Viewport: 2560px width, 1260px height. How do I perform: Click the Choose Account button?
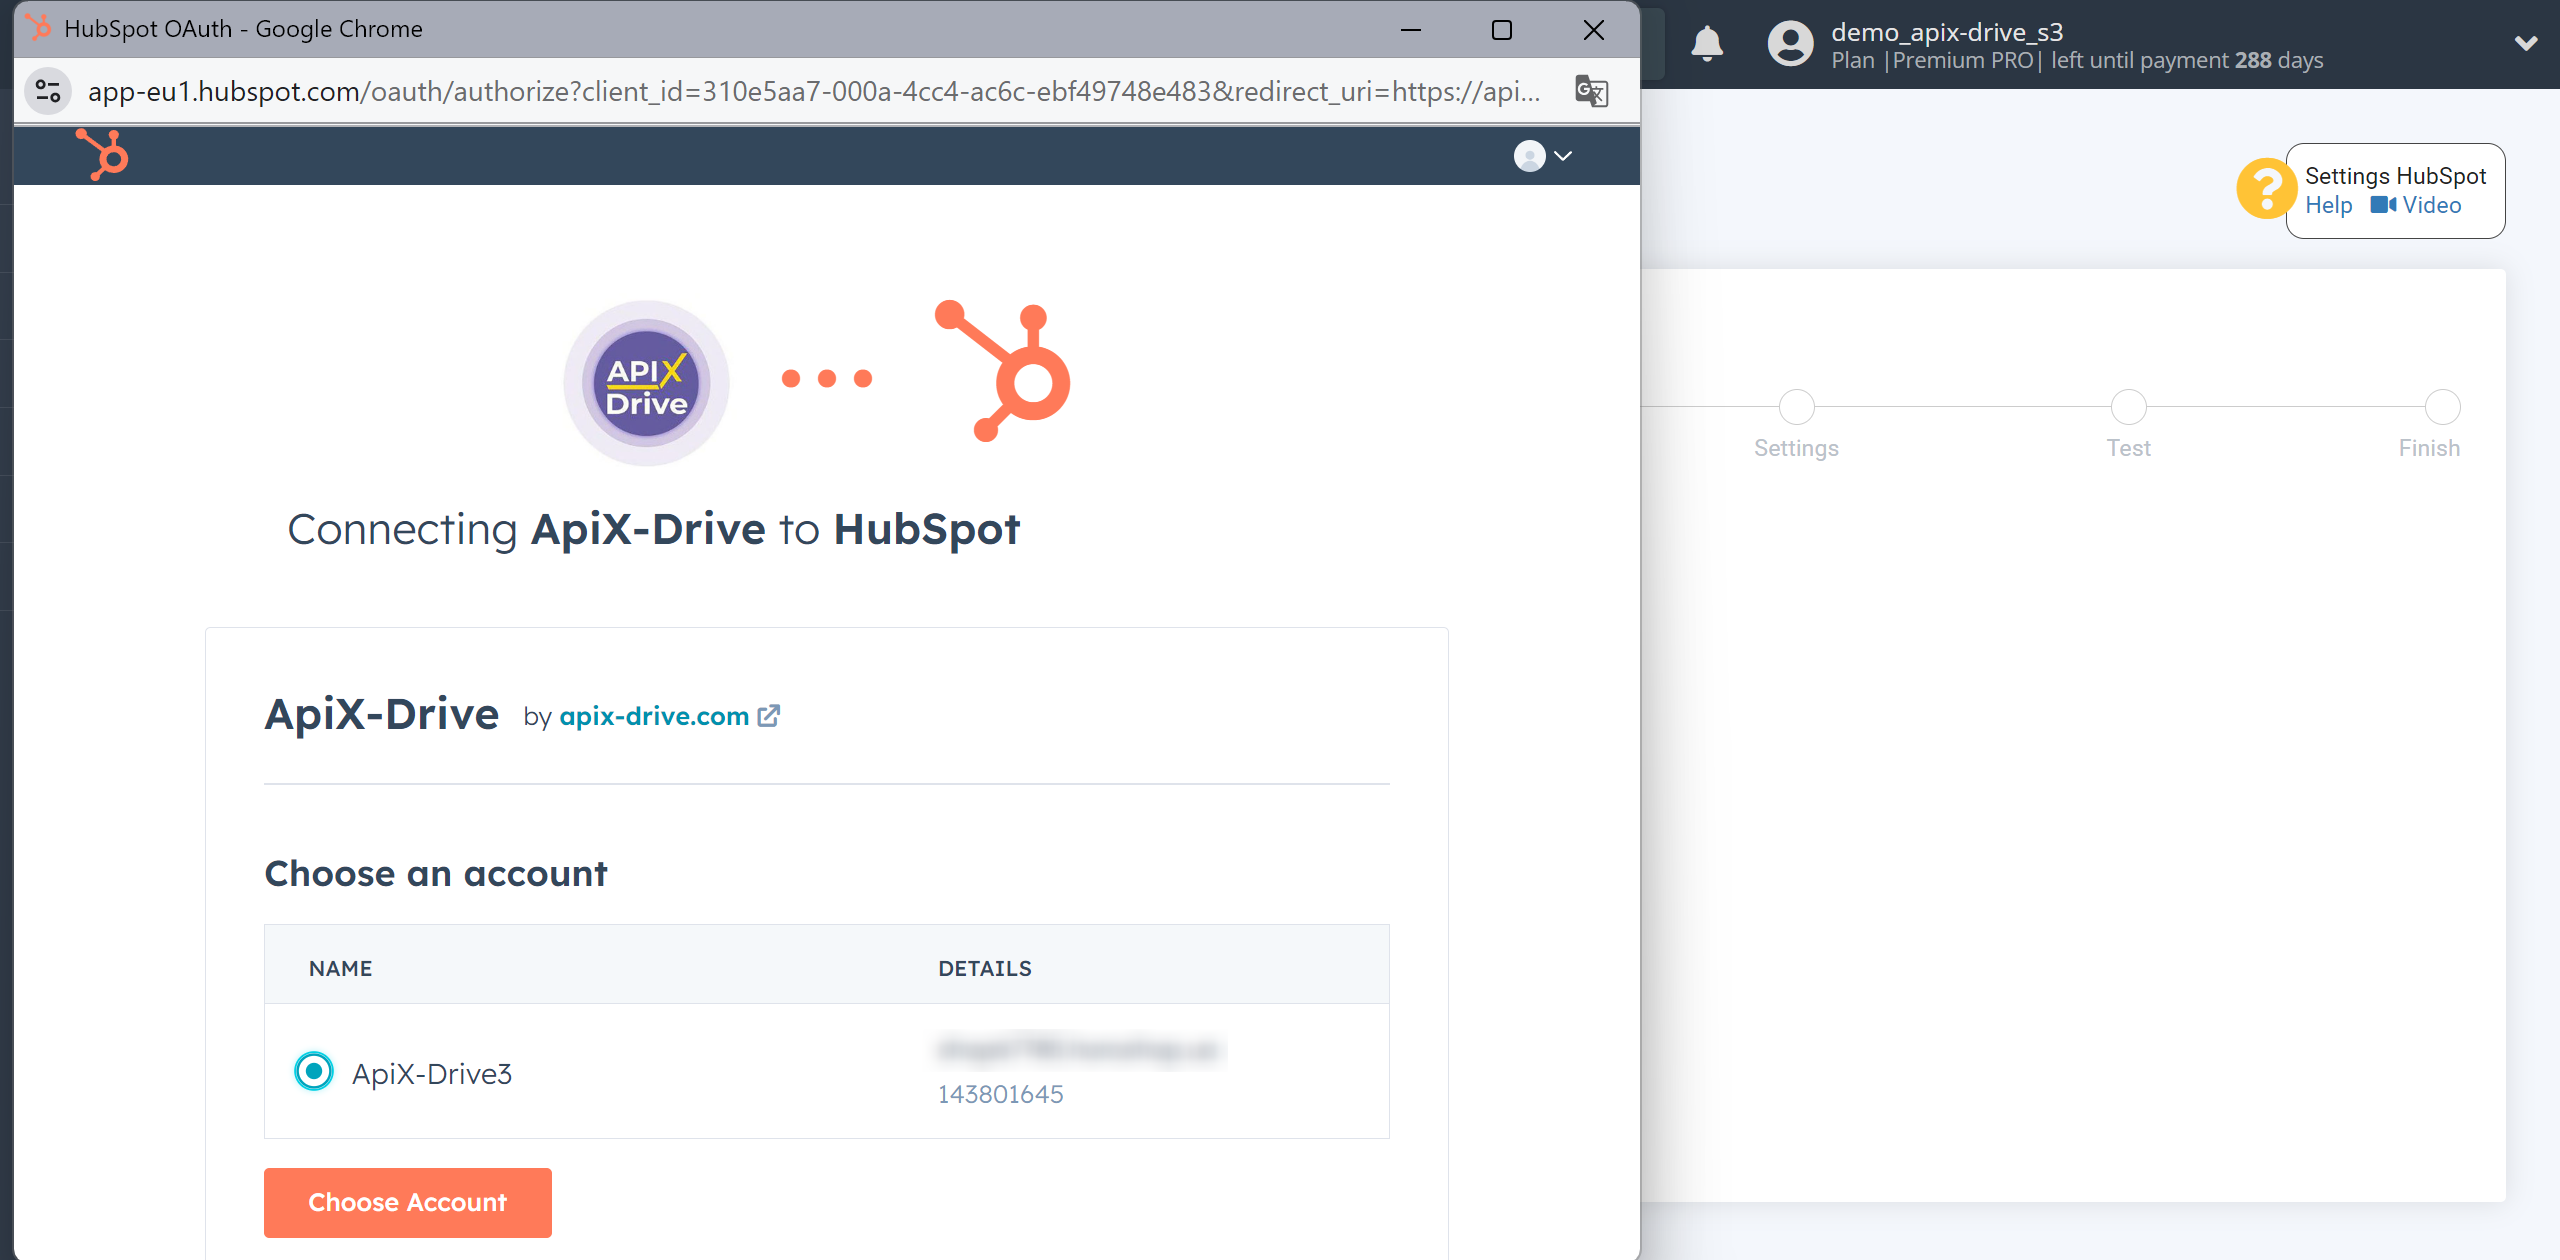click(408, 1203)
